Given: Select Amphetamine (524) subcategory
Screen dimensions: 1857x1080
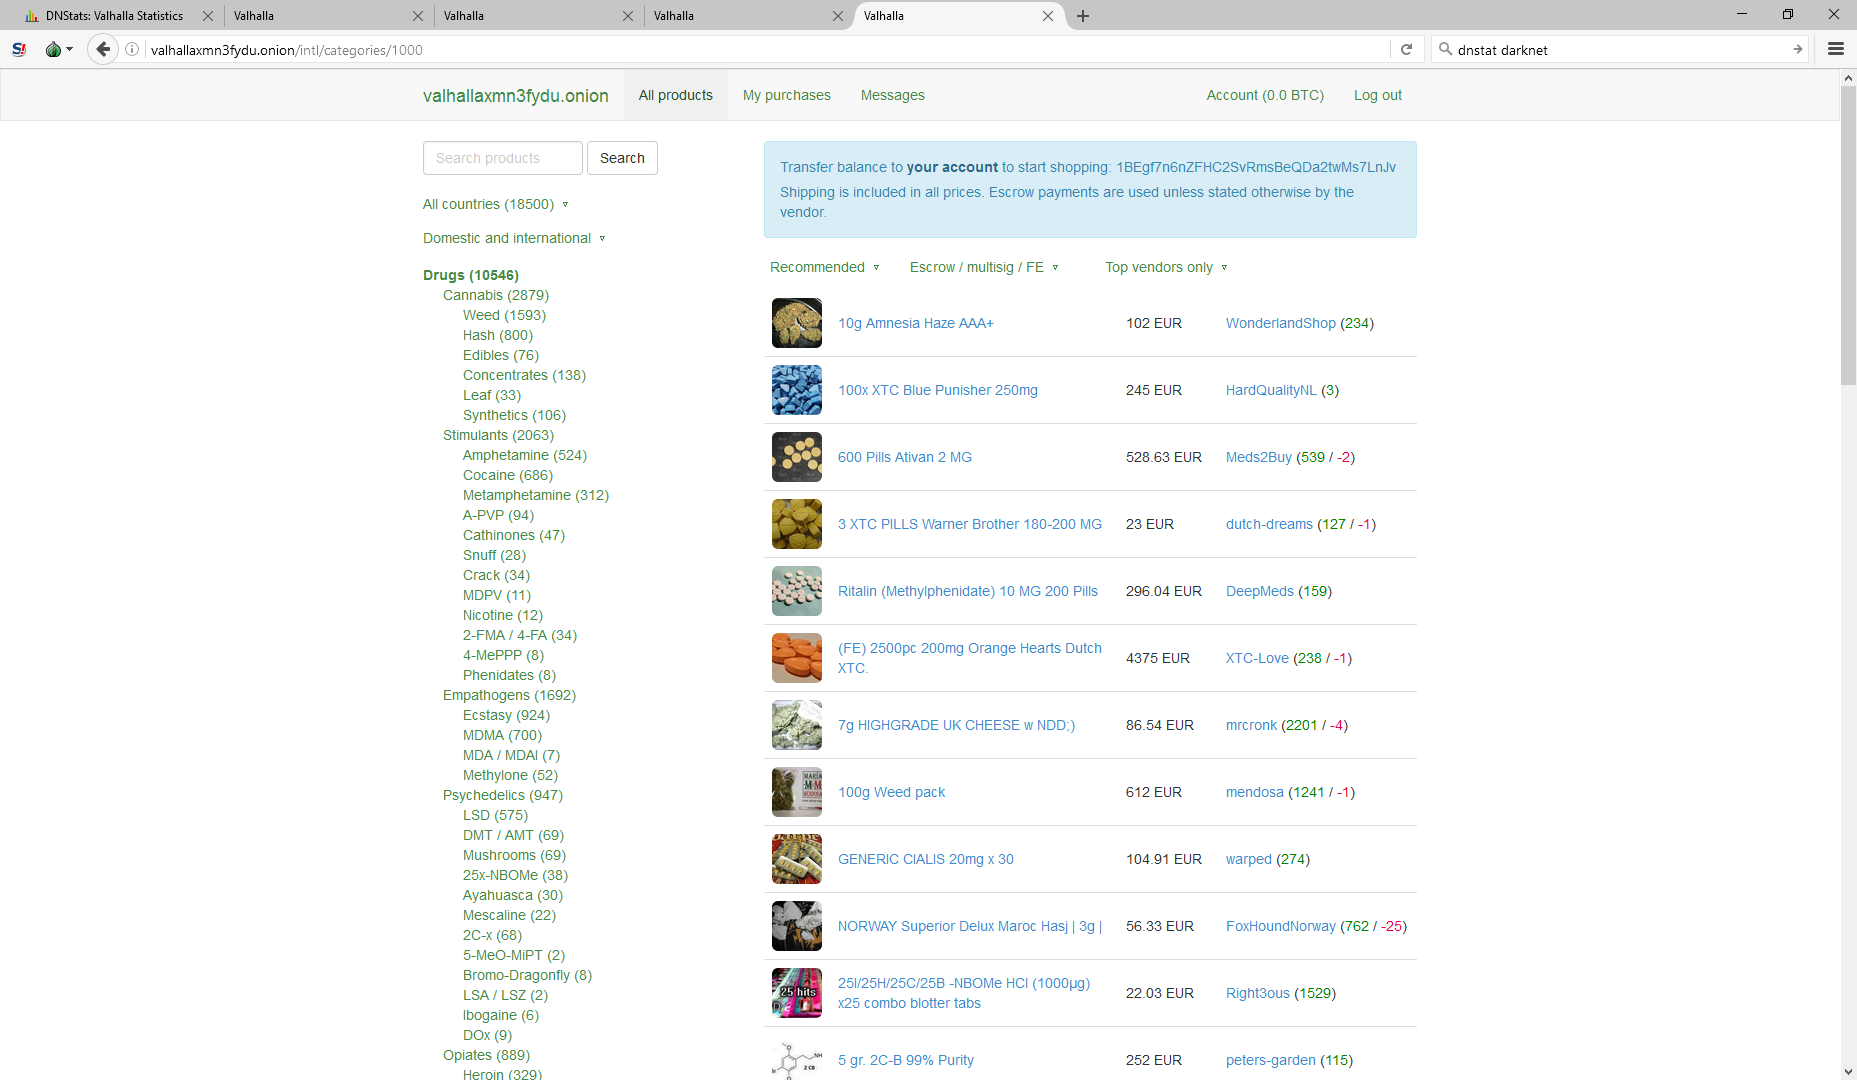Looking at the screenshot, I should tap(525, 455).
